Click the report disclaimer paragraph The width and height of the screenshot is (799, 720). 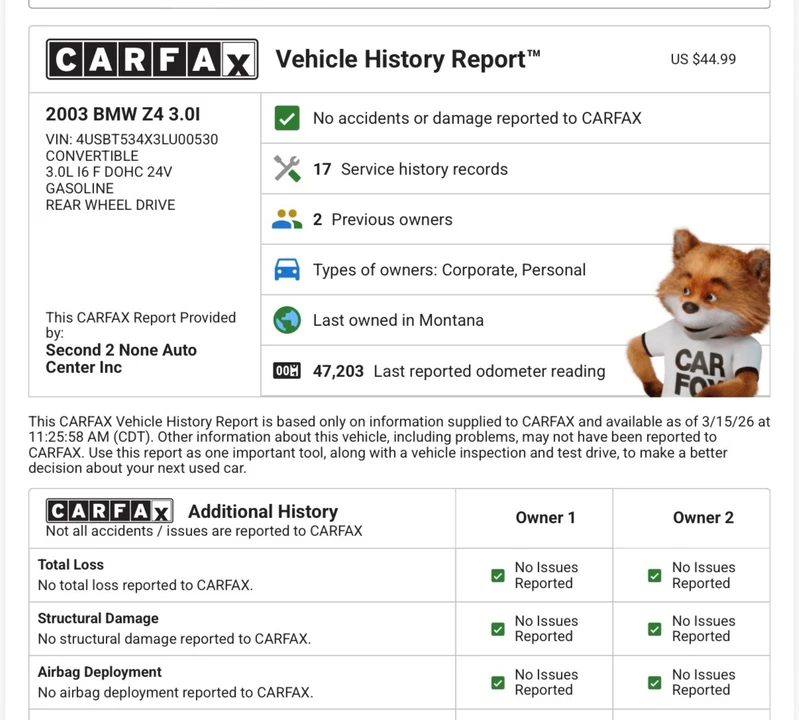(x=399, y=444)
